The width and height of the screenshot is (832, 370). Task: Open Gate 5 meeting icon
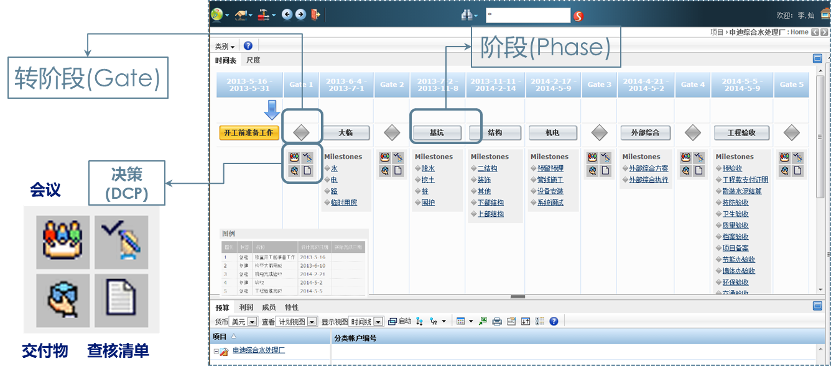[x=784, y=158]
